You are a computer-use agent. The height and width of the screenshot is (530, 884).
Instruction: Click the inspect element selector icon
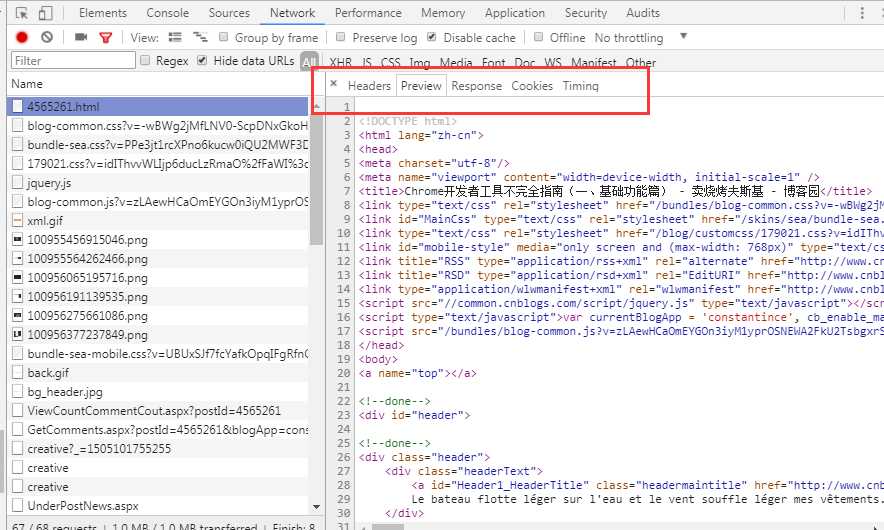pyautogui.click(x=22, y=13)
